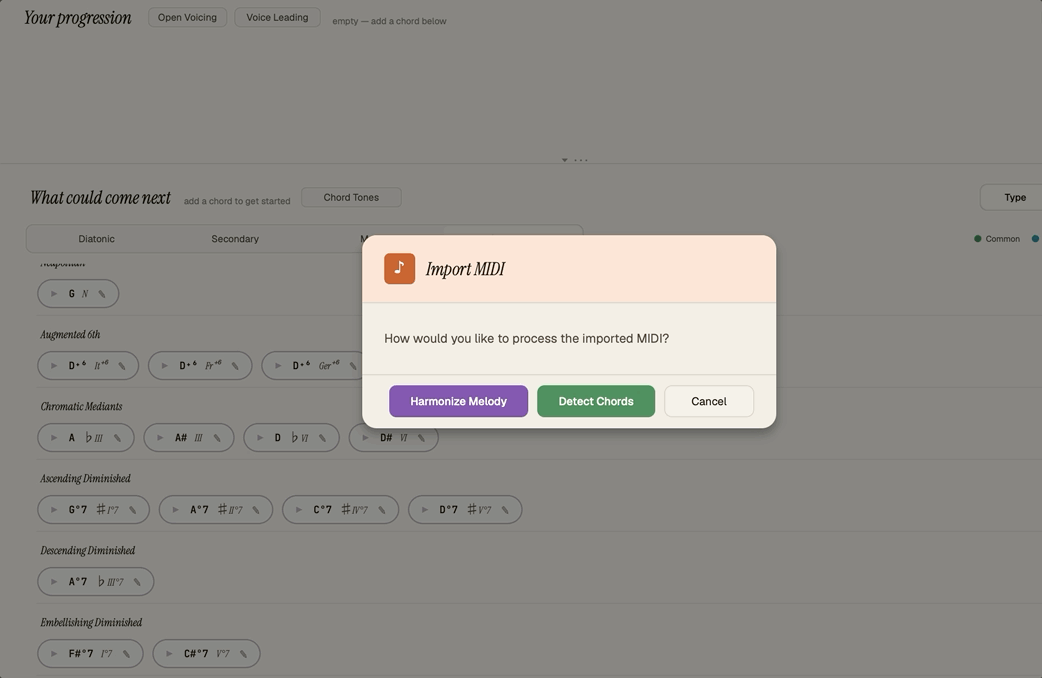
Task: Play the G Neapolitan chord
Action: (54, 294)
